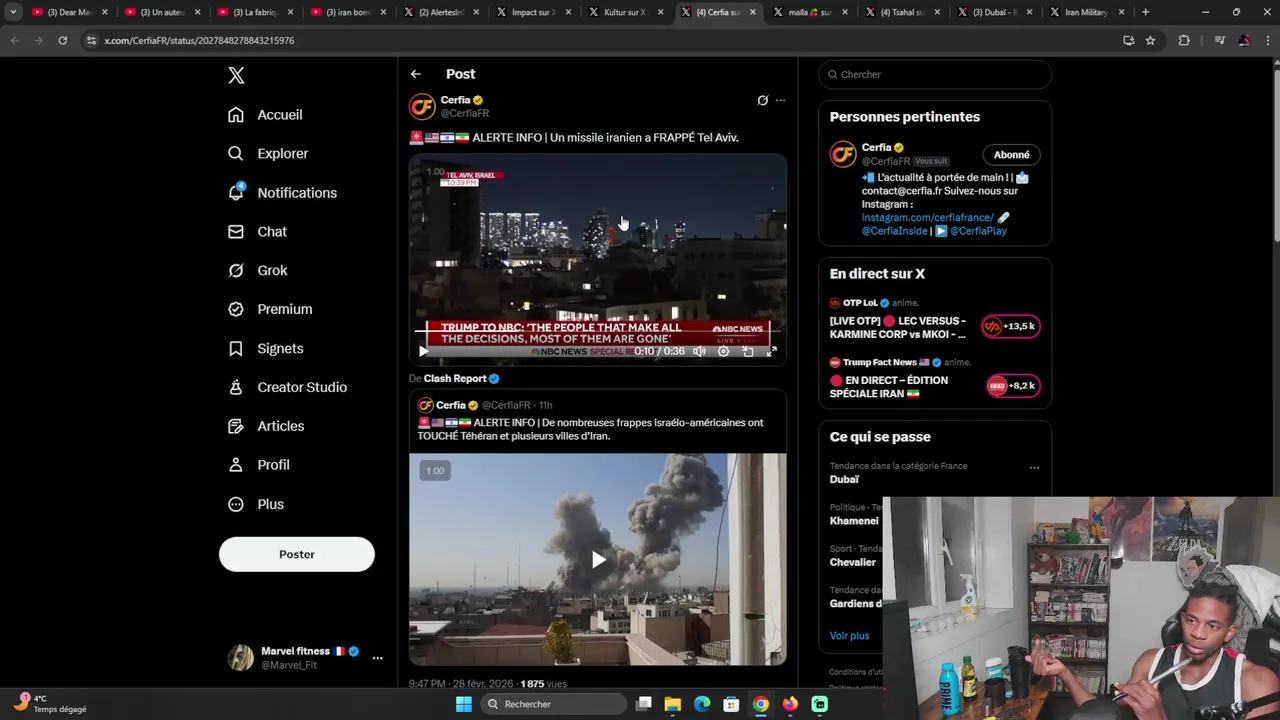Open Profil page

[x=259, y=466]
